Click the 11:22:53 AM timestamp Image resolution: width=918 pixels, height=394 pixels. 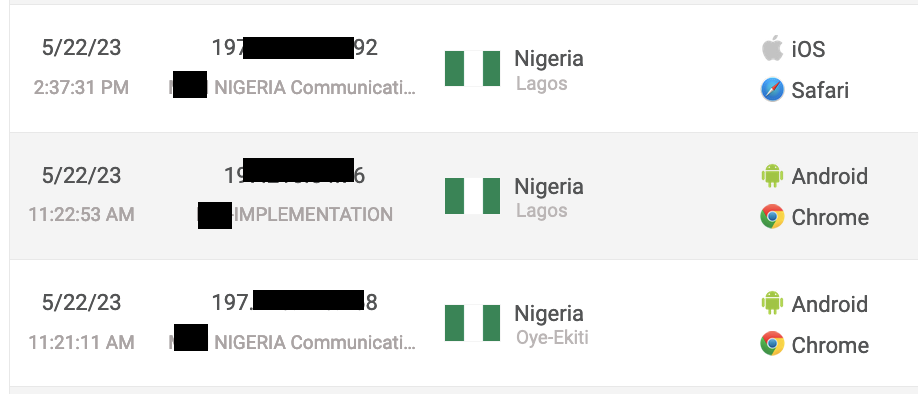(81, 214)
